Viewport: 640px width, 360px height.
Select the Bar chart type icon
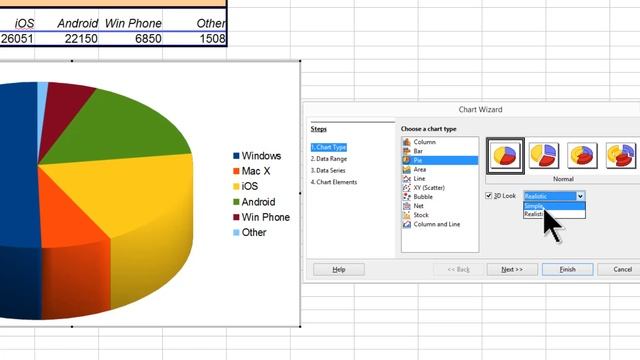pyautogui.click(x=407, y=151)
